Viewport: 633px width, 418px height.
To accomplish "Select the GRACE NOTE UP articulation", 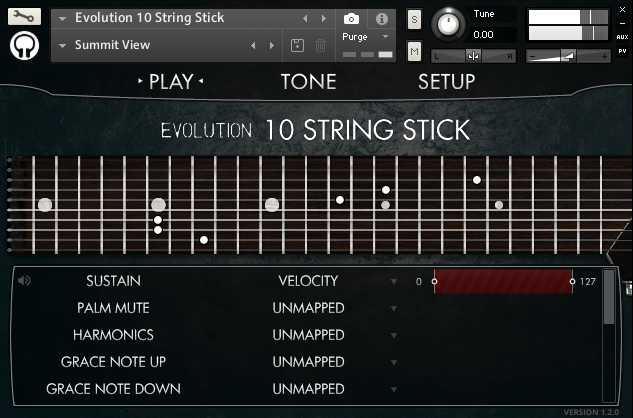I will click(x=113, y=362).
